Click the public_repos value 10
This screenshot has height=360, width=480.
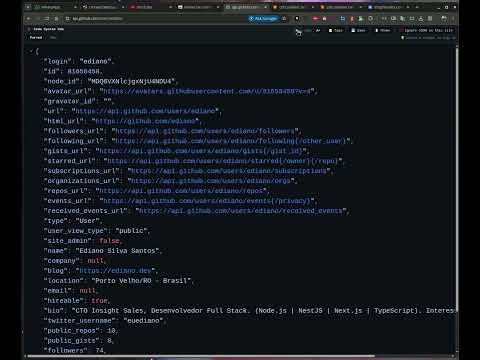pyautogui.click(x=111, y=331)
